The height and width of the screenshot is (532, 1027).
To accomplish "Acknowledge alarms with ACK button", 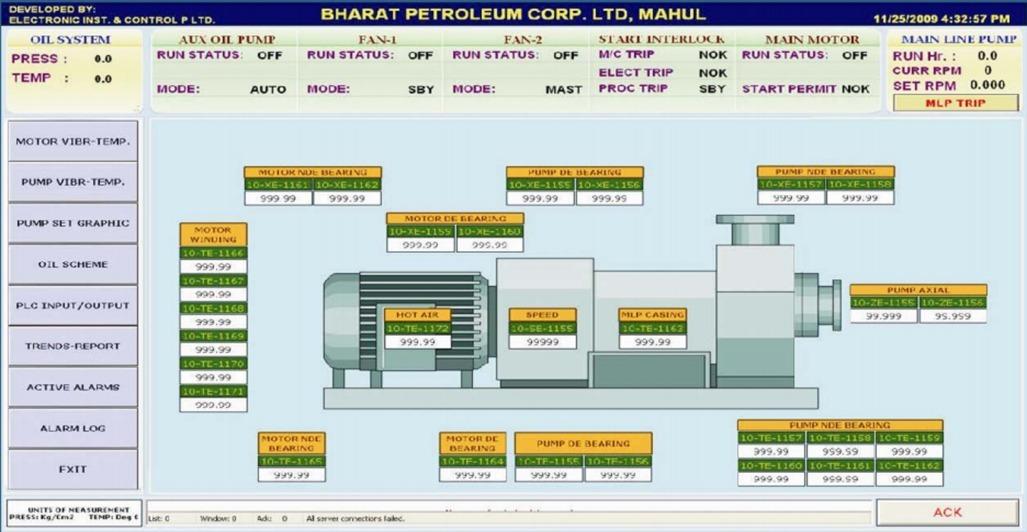I will 947,512.
